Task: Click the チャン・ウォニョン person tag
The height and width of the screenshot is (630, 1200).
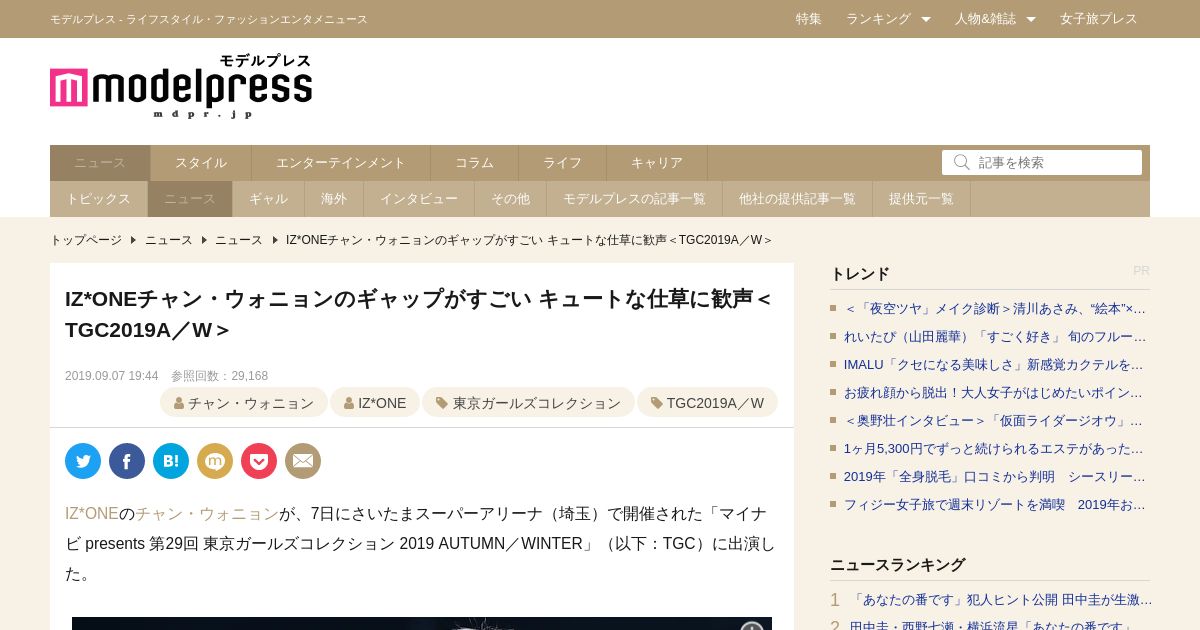Action: pos(244,403)
